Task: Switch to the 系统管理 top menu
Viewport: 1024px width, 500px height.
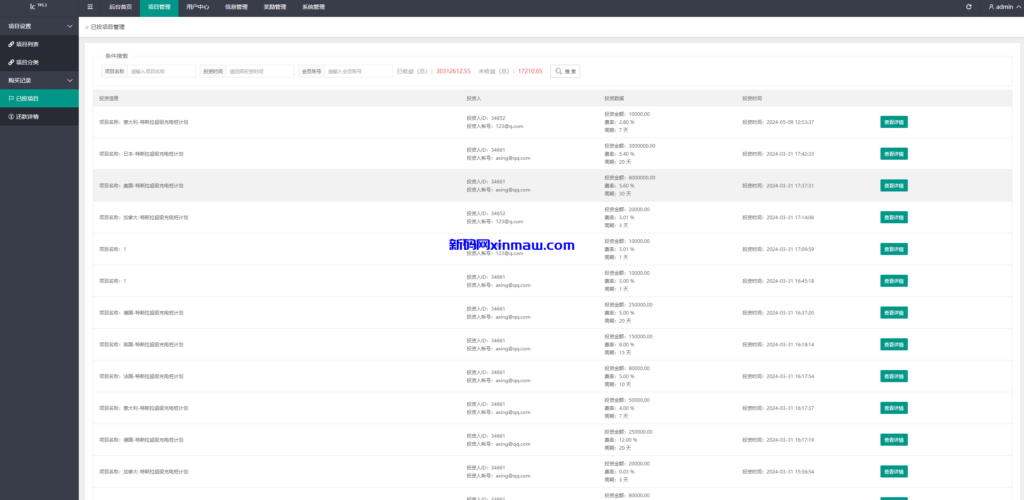Action: tap(313, 7)
